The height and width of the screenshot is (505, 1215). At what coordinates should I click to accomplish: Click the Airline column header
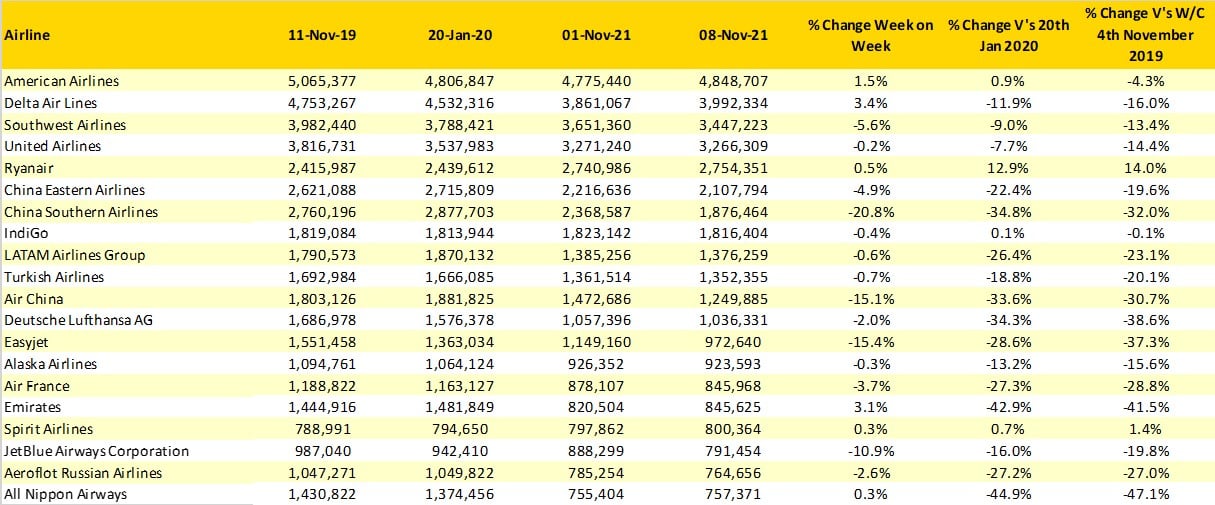(x=27, y=35)
